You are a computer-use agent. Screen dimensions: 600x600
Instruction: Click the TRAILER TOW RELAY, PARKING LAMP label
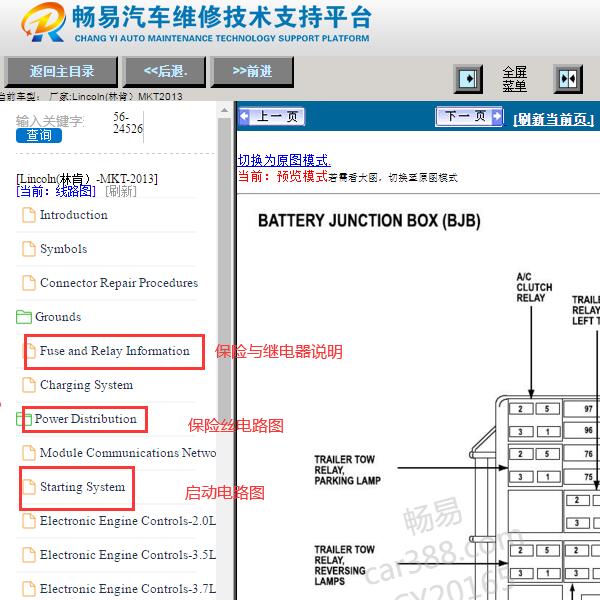coord(347,470)
